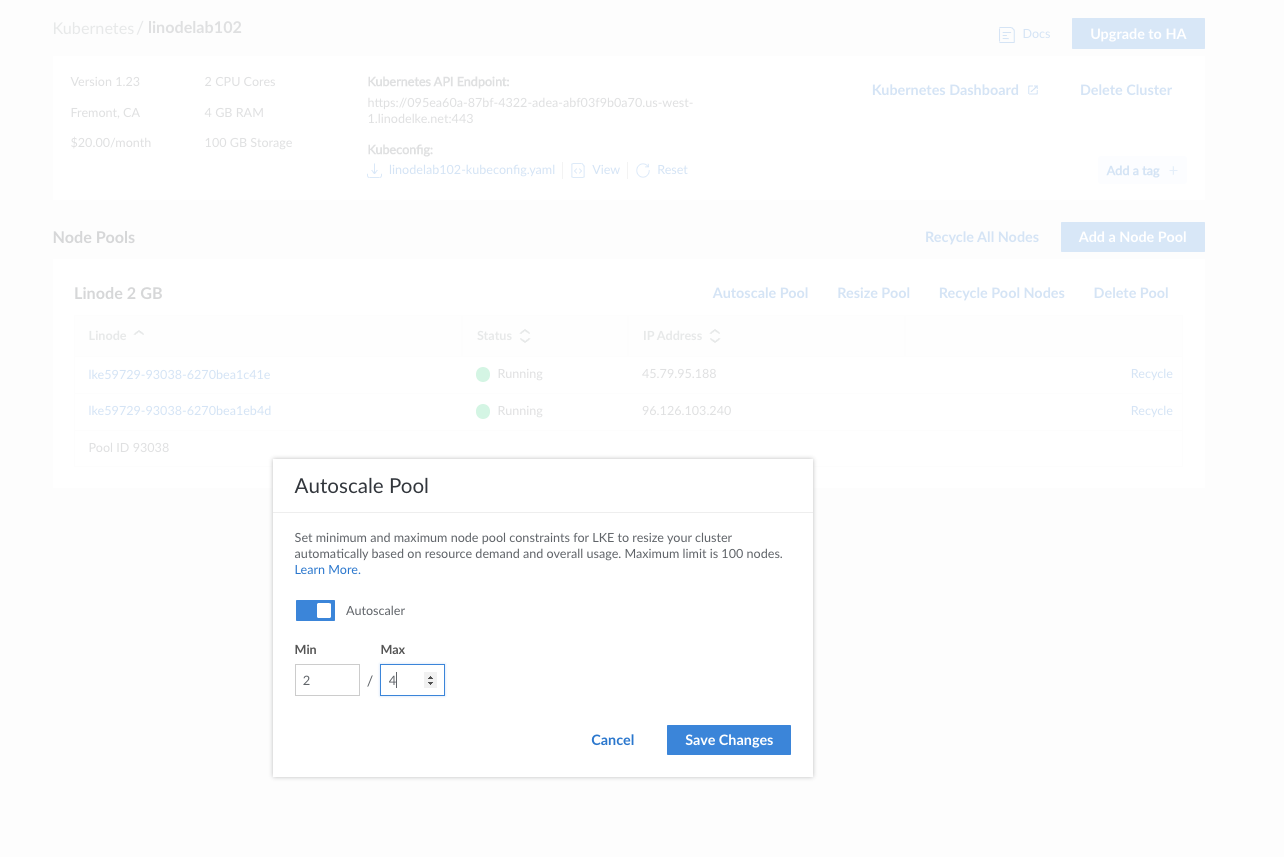The image size is (1284, 857).
Task: Go to Kubernetes breadcrumb link
Action: tap(93, 28)
